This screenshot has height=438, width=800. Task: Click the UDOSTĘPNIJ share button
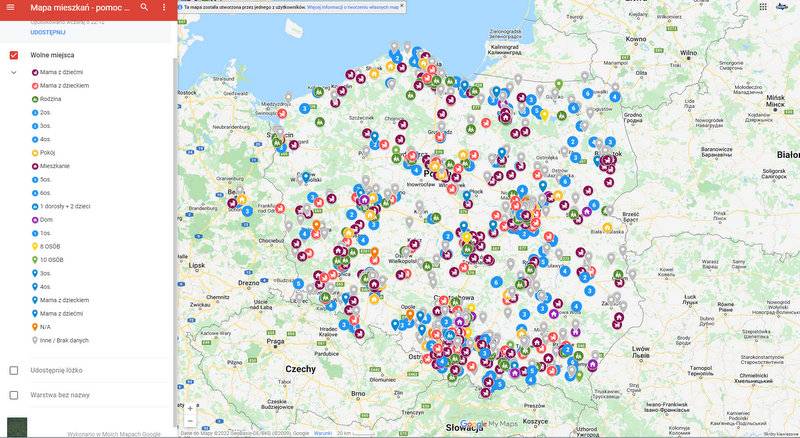click(48, 32)
